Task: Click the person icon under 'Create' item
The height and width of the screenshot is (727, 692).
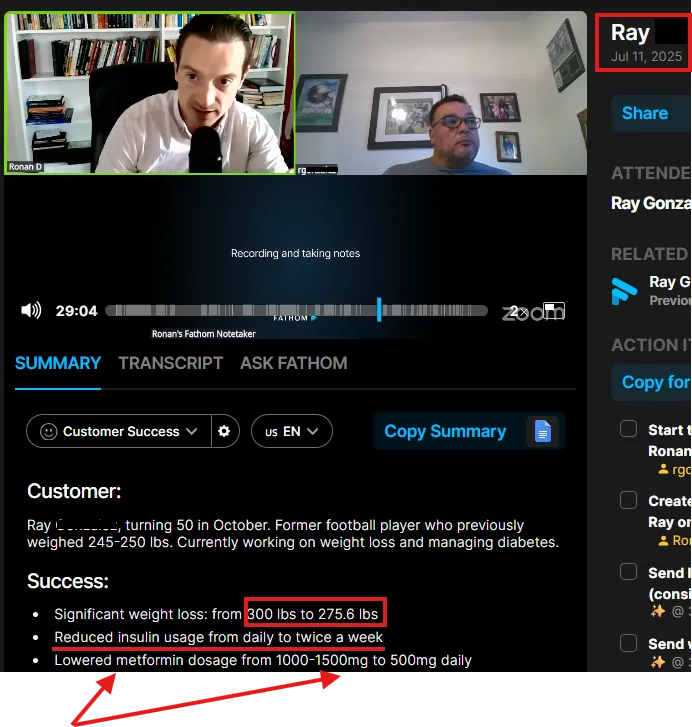Action: pos(663,540)
